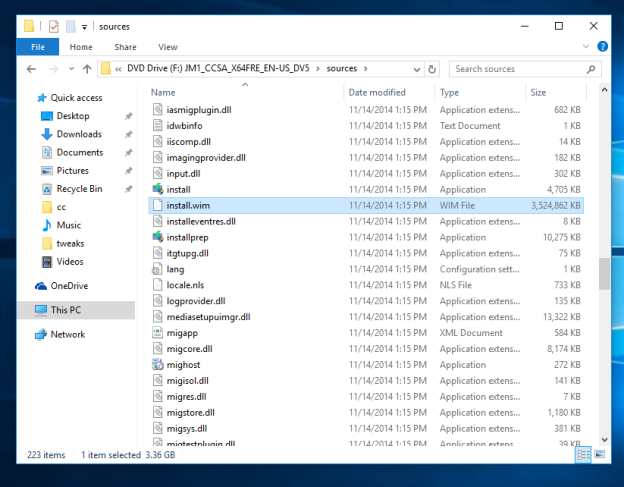Click the back navigation arrow
Screen dimensions: 624x487
click(x=31, y=69)
